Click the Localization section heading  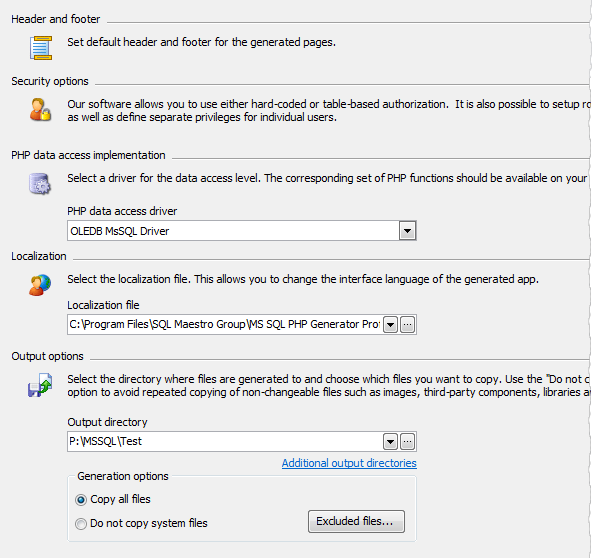click(x=39, y=256)
